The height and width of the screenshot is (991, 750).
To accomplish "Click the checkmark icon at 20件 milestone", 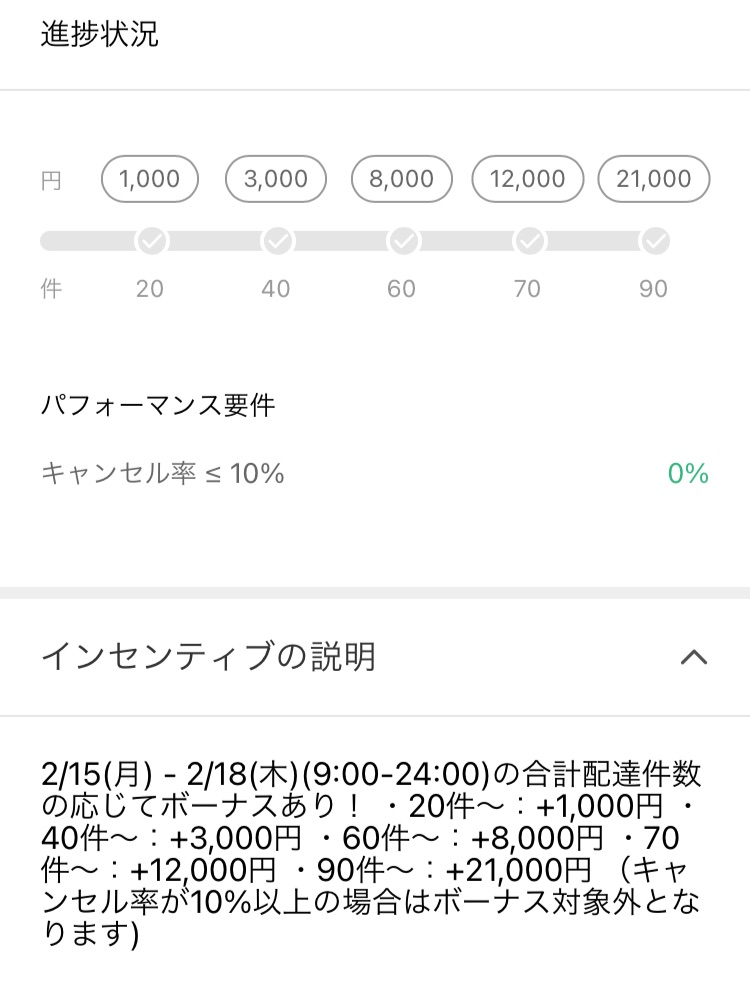I will tap(152, 241).
